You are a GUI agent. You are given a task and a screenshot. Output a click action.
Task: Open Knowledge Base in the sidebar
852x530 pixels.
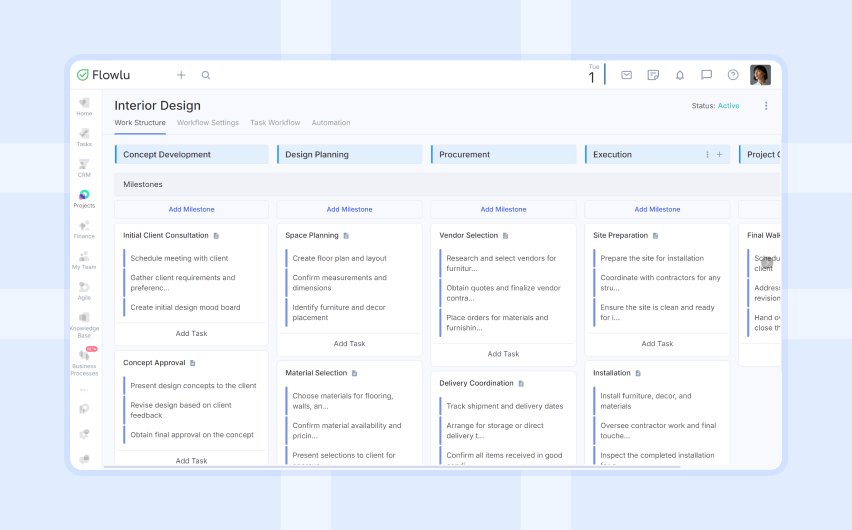(x=84, y=322)
